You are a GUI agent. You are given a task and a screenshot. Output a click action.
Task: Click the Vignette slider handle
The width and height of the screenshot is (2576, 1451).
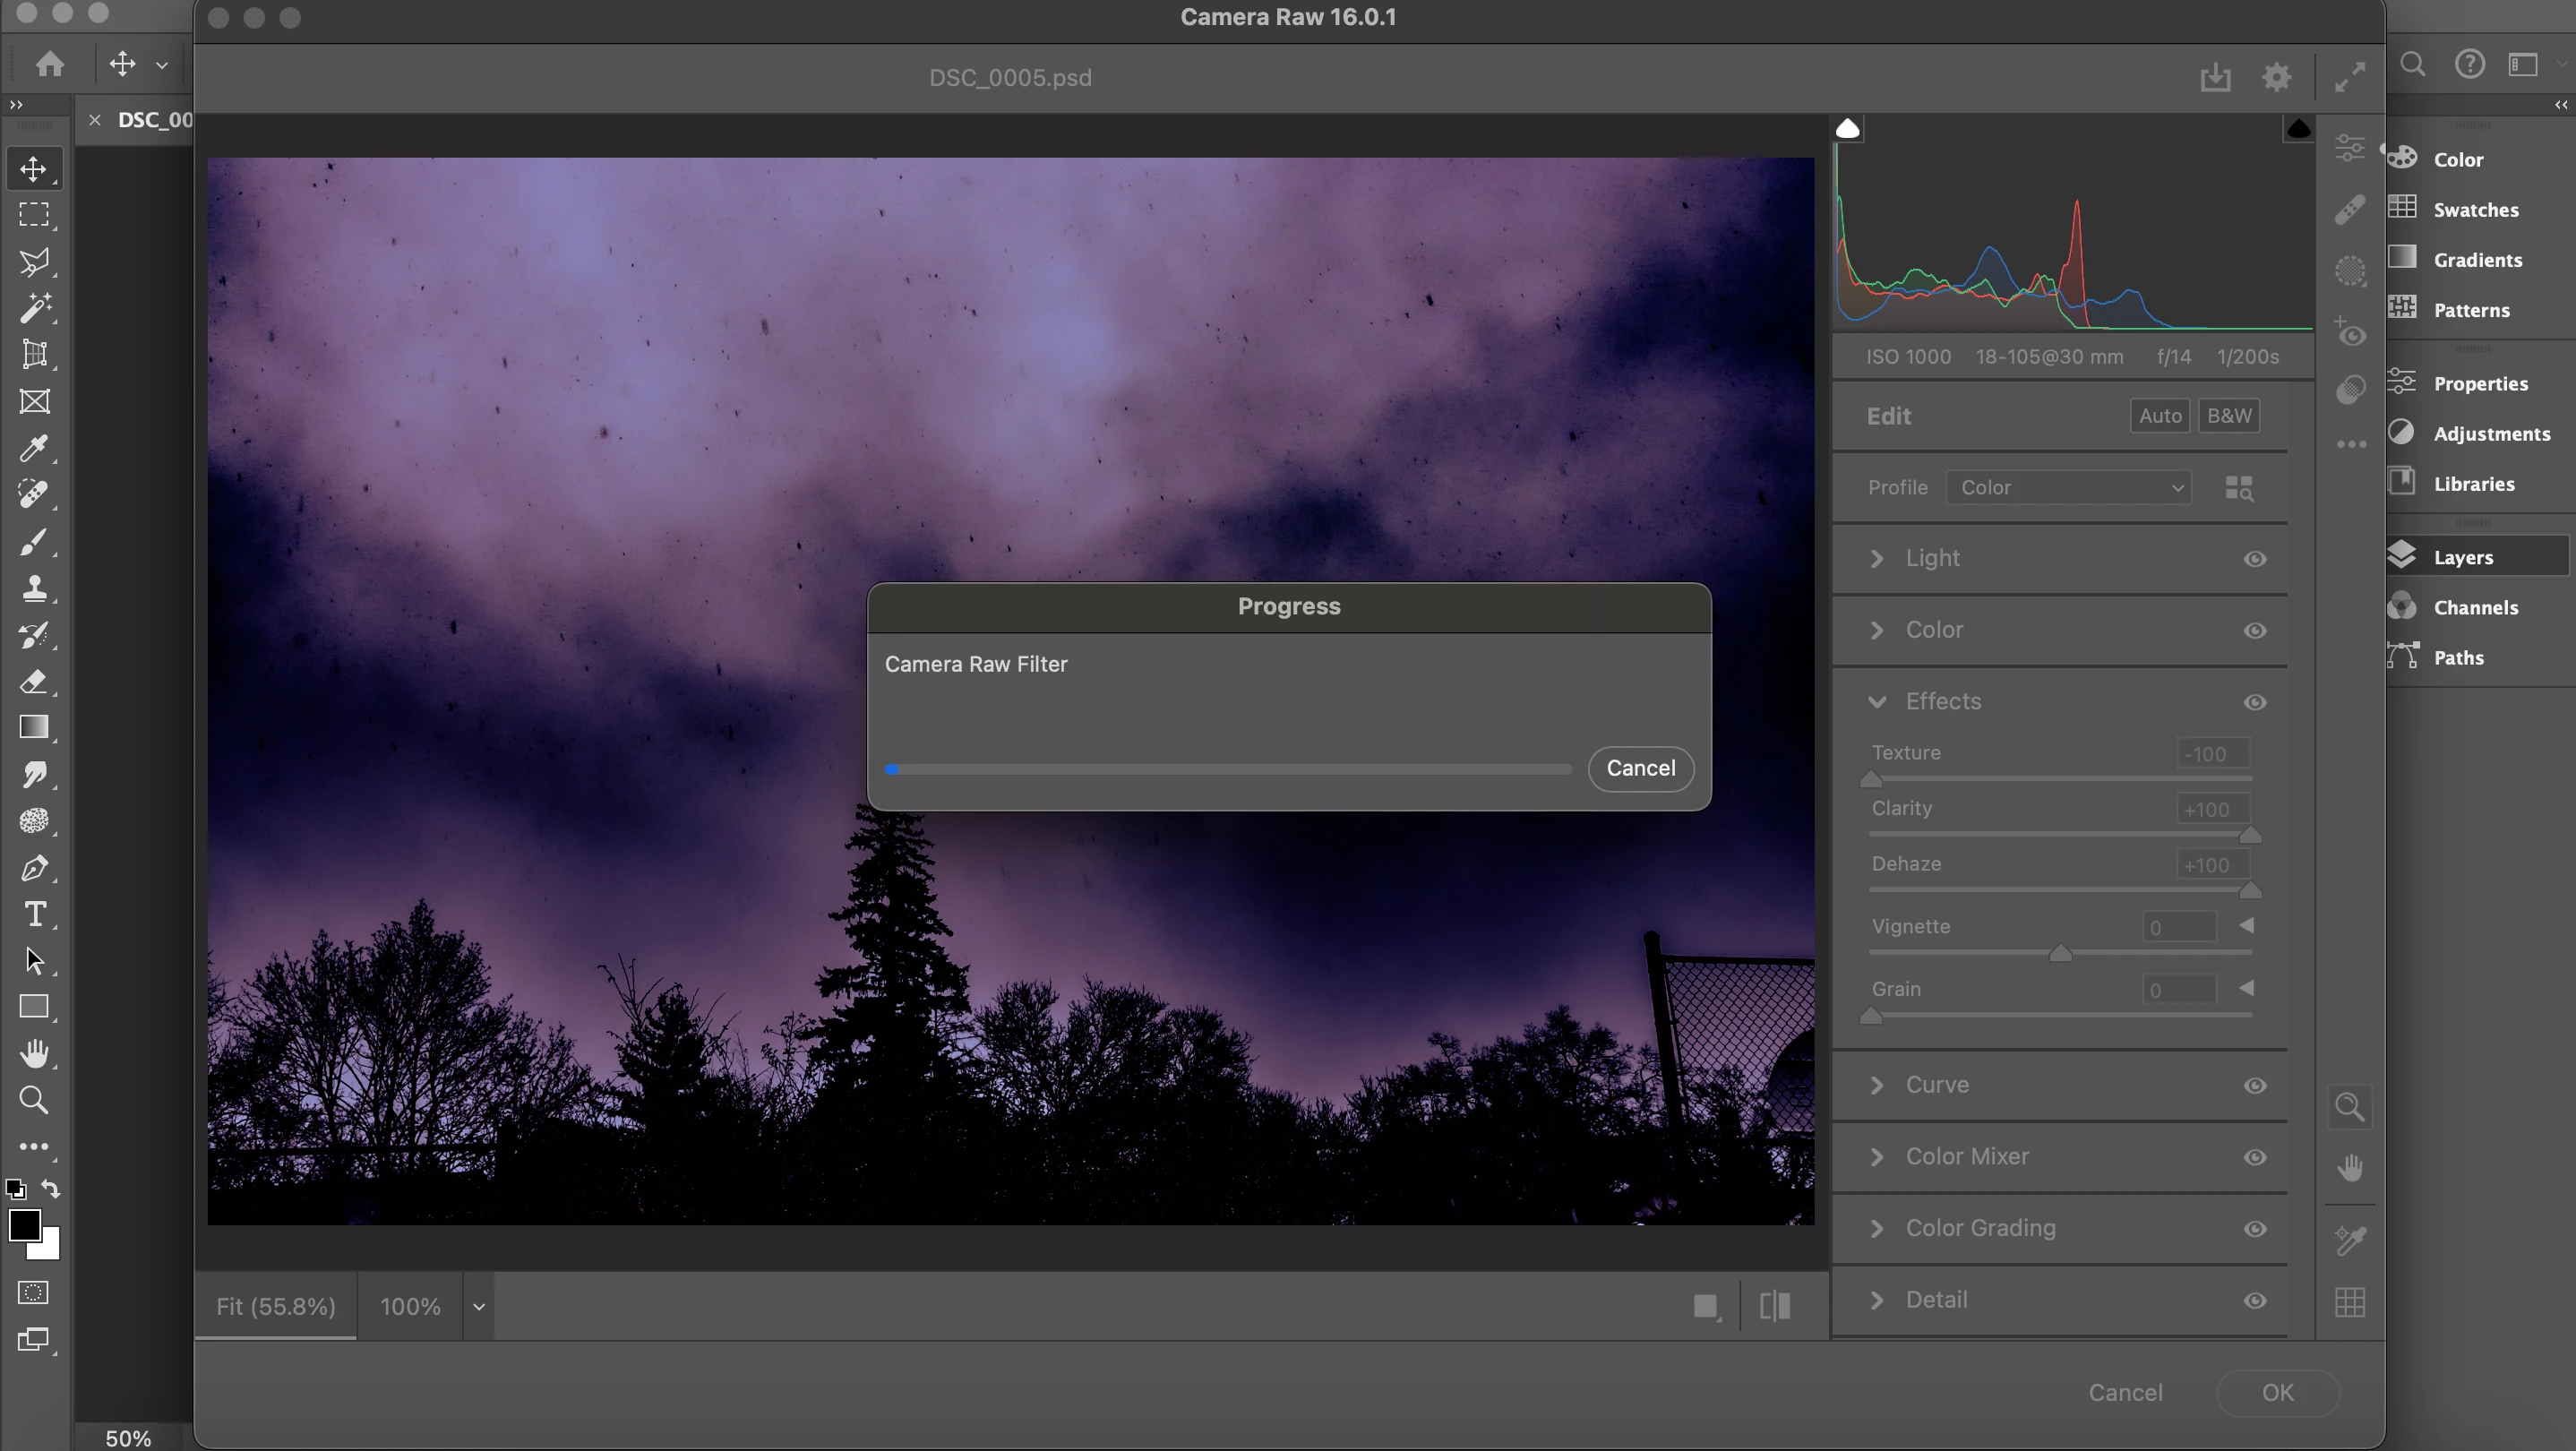2060,954
